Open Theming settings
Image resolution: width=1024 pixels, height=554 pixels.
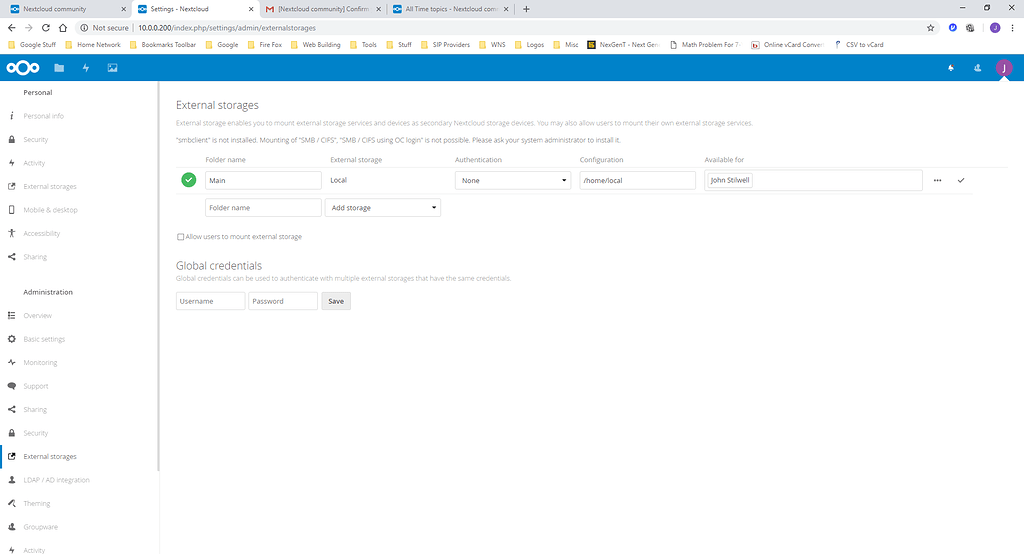pyautogui.click(x=37, y=504)
